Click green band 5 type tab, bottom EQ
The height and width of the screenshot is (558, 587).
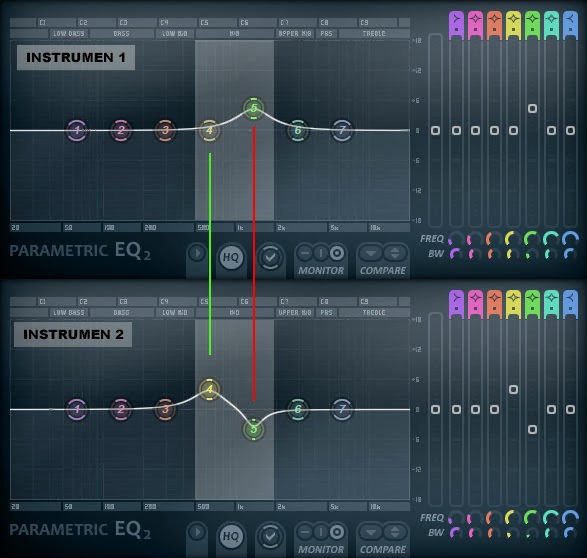pos(532,304)
